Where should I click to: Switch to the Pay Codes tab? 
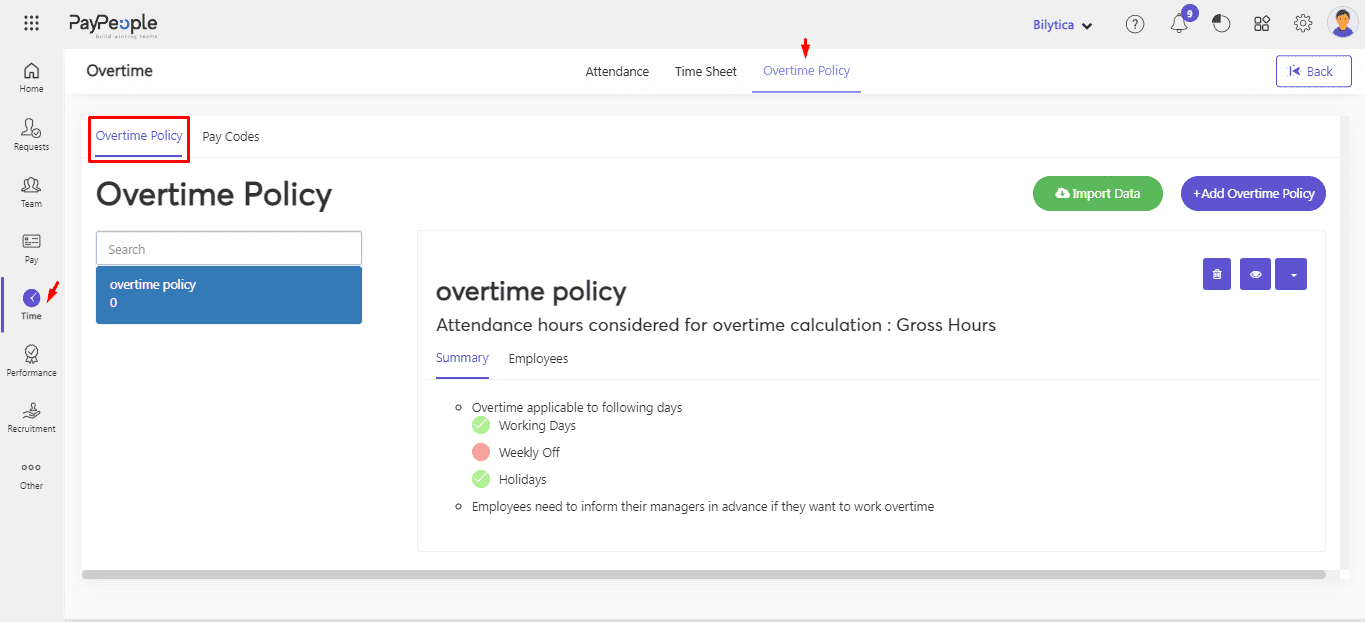(231, 137)
